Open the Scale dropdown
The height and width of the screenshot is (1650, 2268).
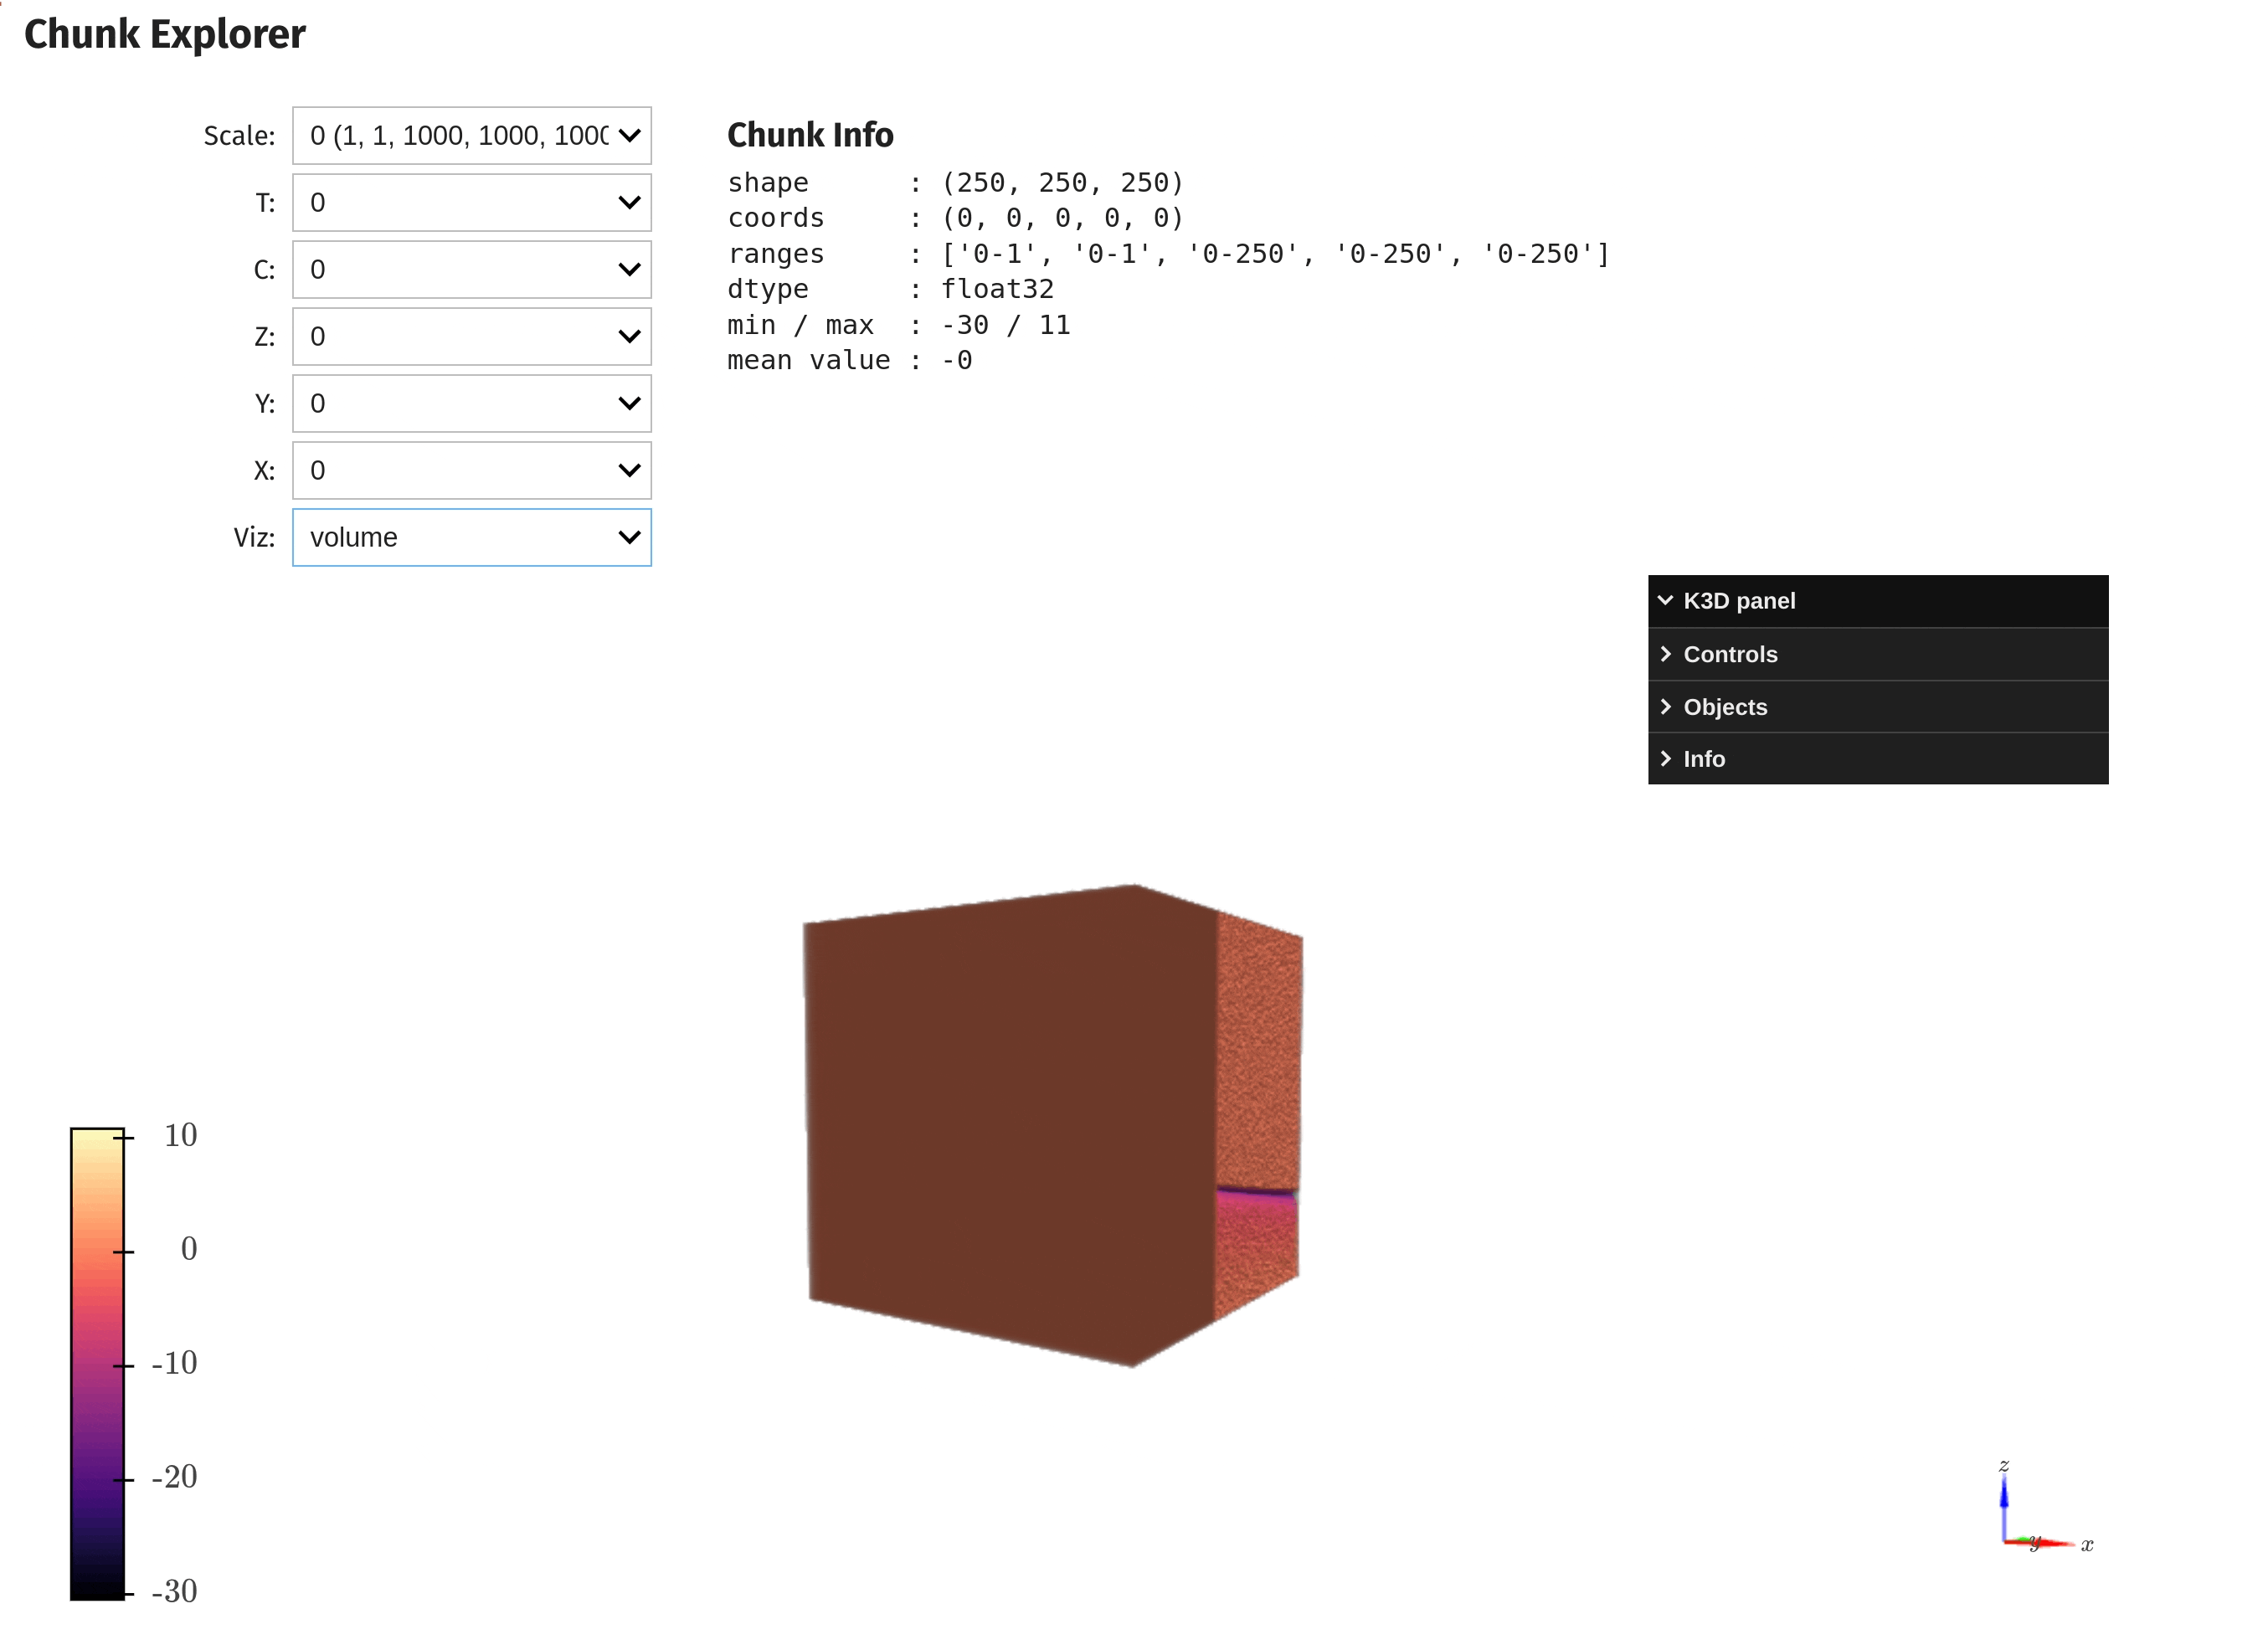(x=471, y=136)
